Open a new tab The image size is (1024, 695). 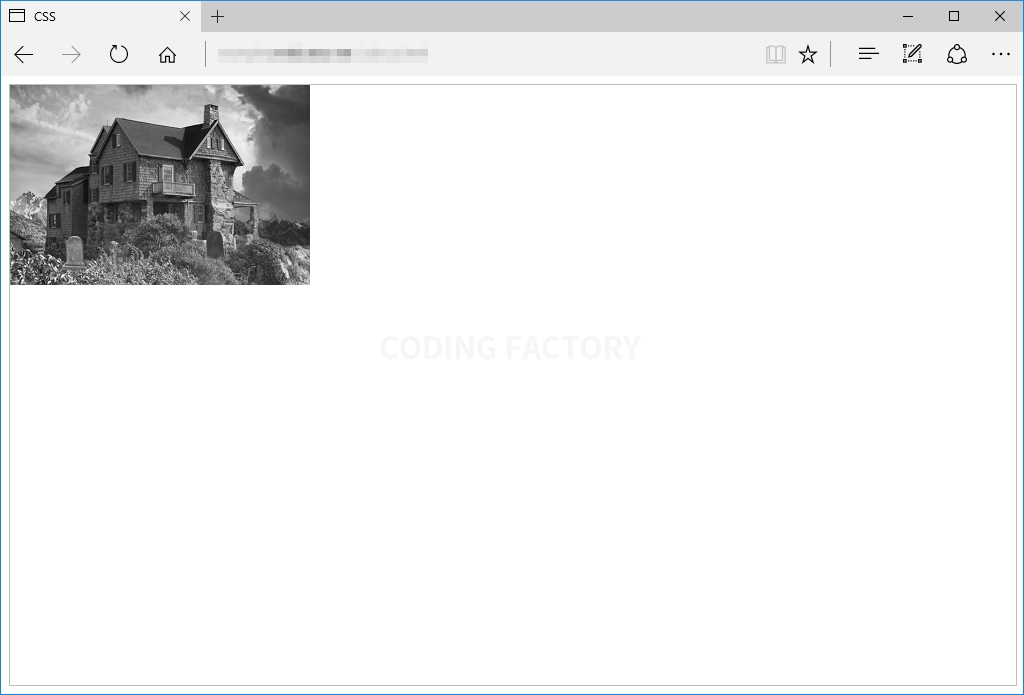click(217, 16)
